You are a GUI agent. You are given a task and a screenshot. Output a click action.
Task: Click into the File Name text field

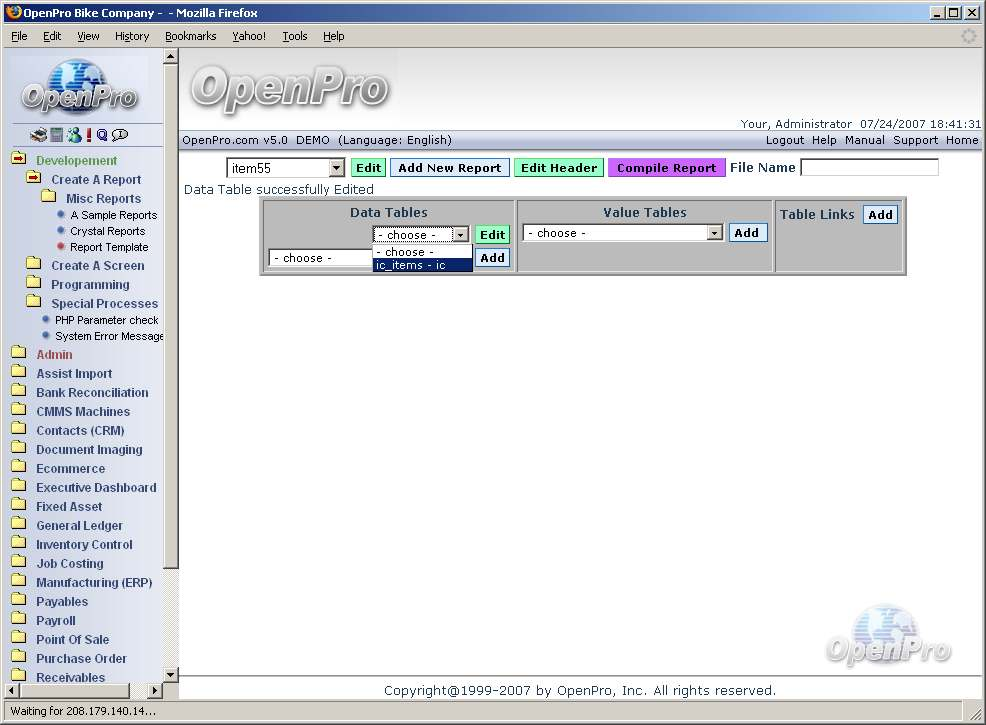pos(869,168)
